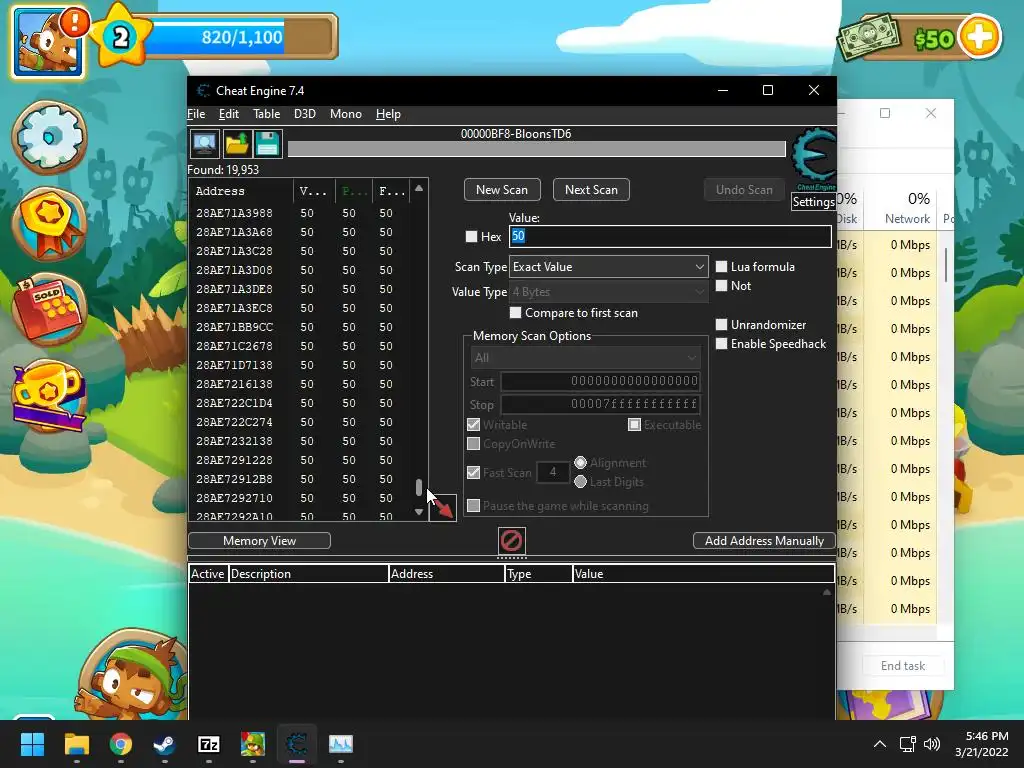Click the scan progress bar

tap(537, 149)
